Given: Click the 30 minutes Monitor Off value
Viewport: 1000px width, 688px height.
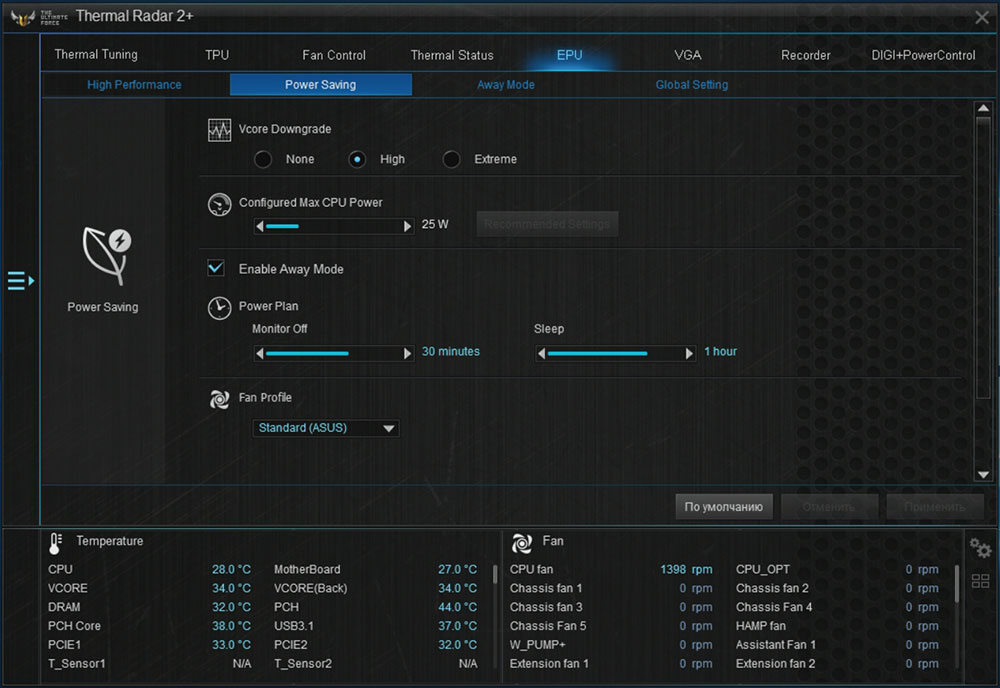Looking at the screenshot, I should click(450, 351).
